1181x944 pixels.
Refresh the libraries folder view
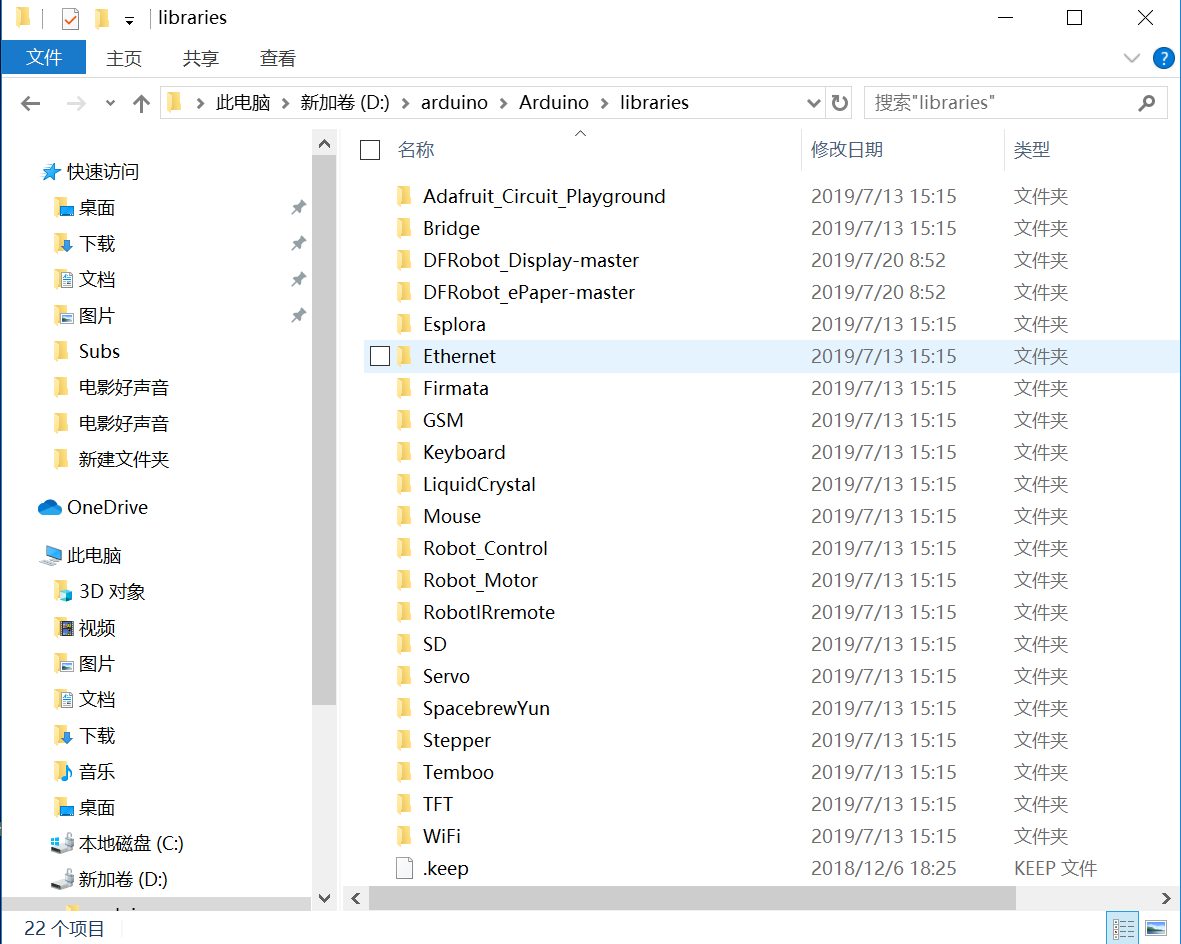tap(840, 102)
